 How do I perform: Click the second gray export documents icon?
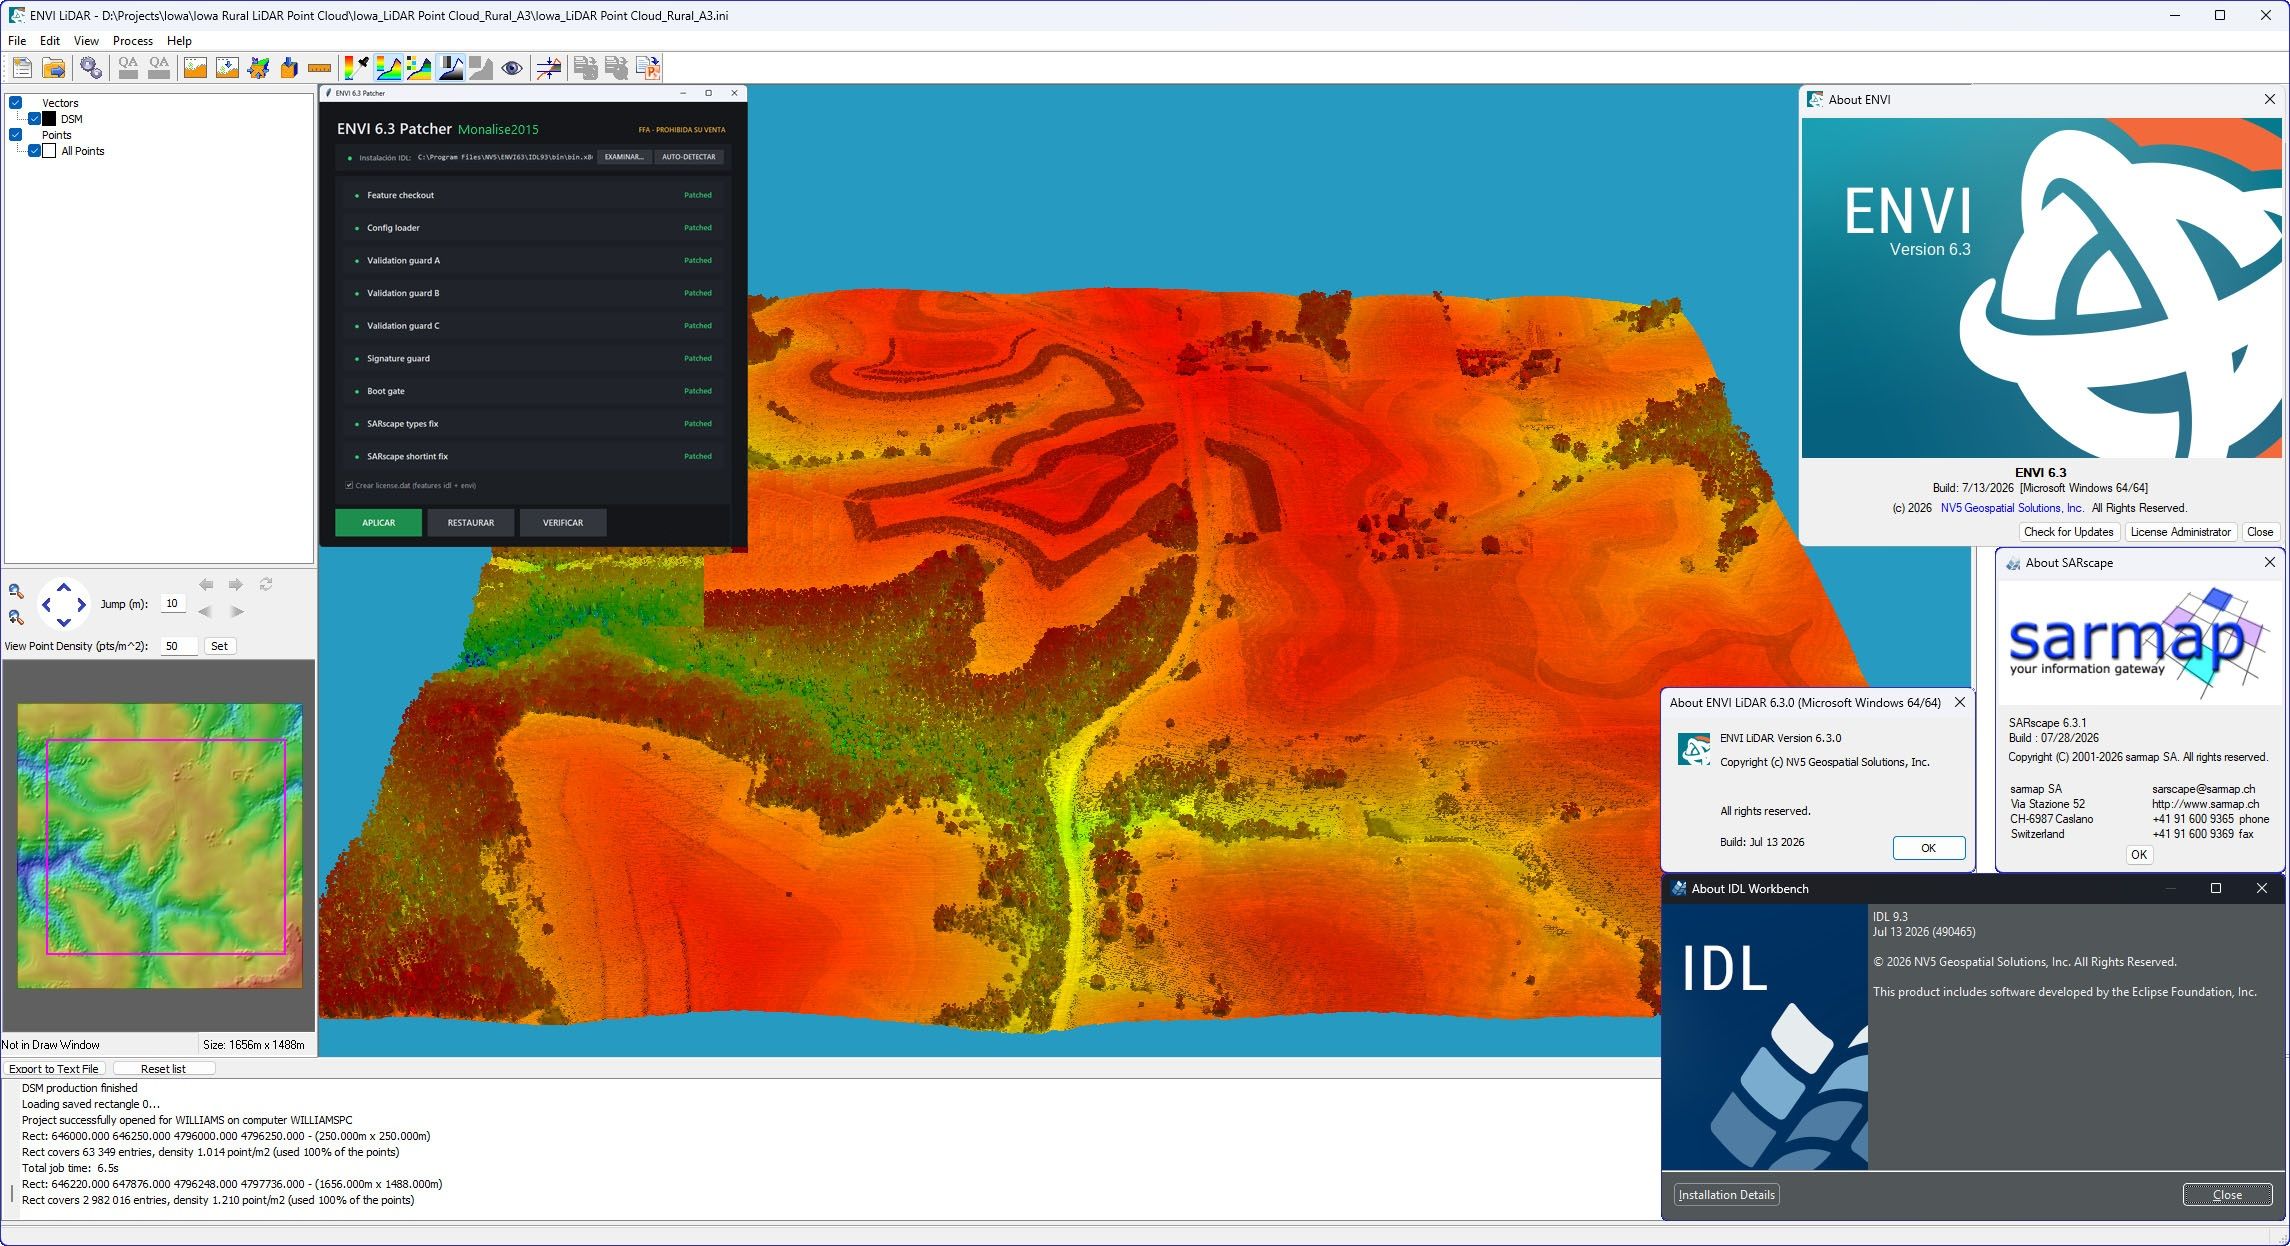point(617,68)
